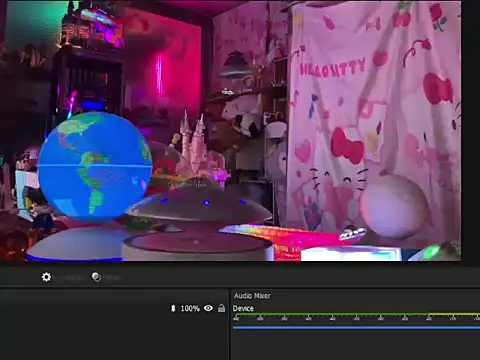Select the Audio Mixer panel title
Screen dimensions: 480x360
(x=252, y=296)
